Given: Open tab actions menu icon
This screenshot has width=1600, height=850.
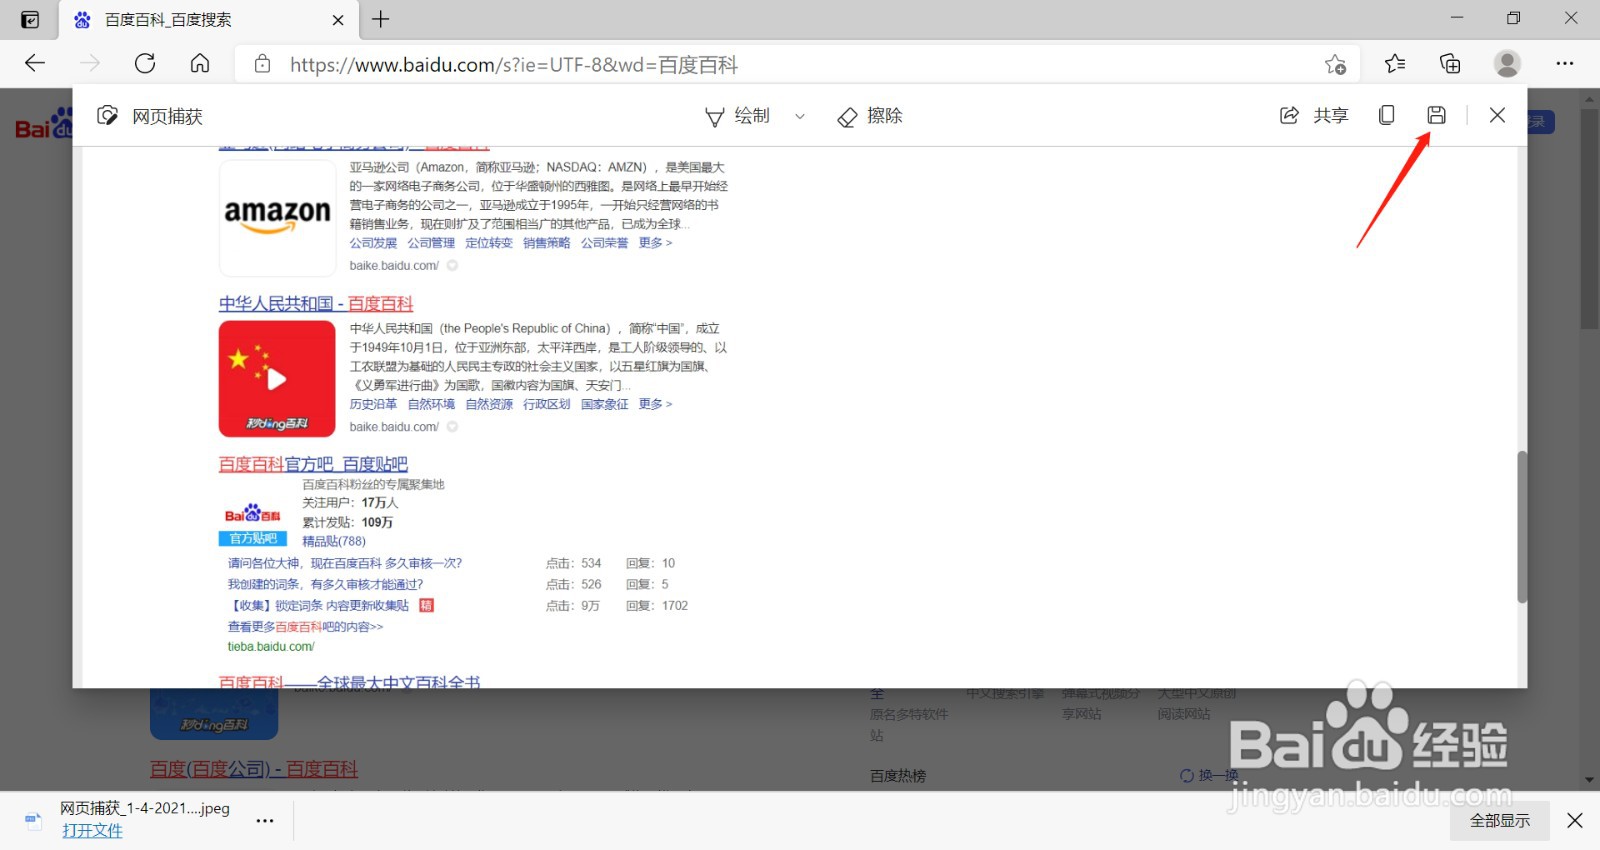Looking at the screenshot, I should [30, 19].
